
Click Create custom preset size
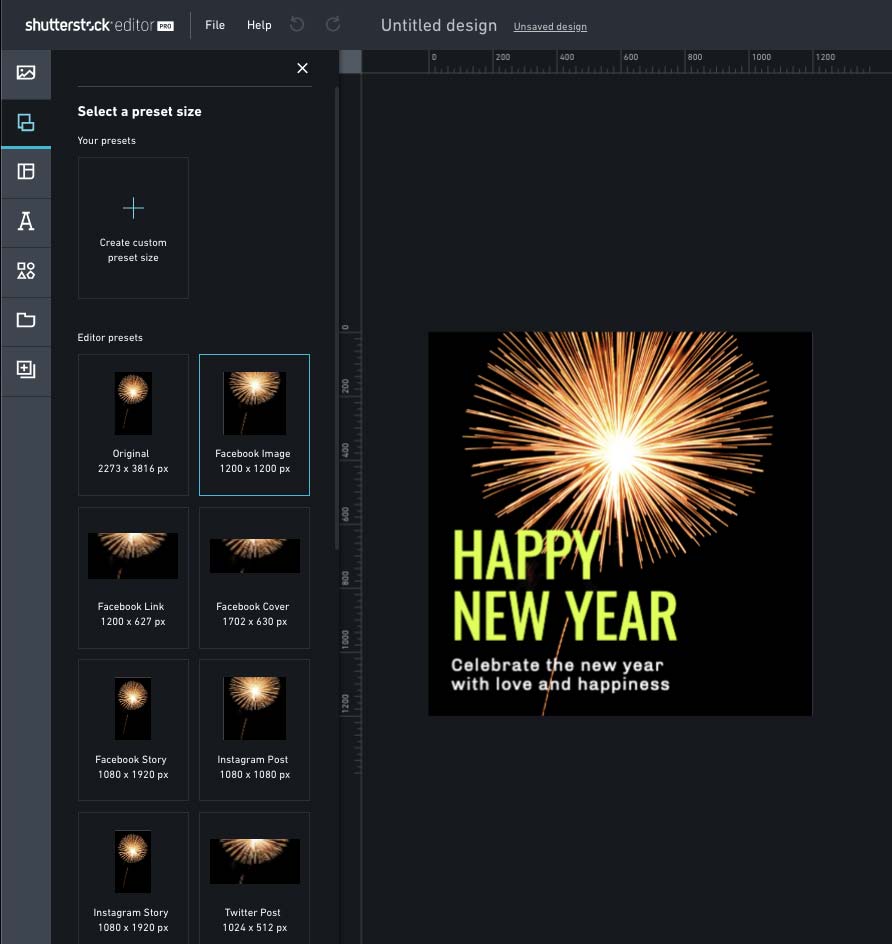(x=133, y=228)
